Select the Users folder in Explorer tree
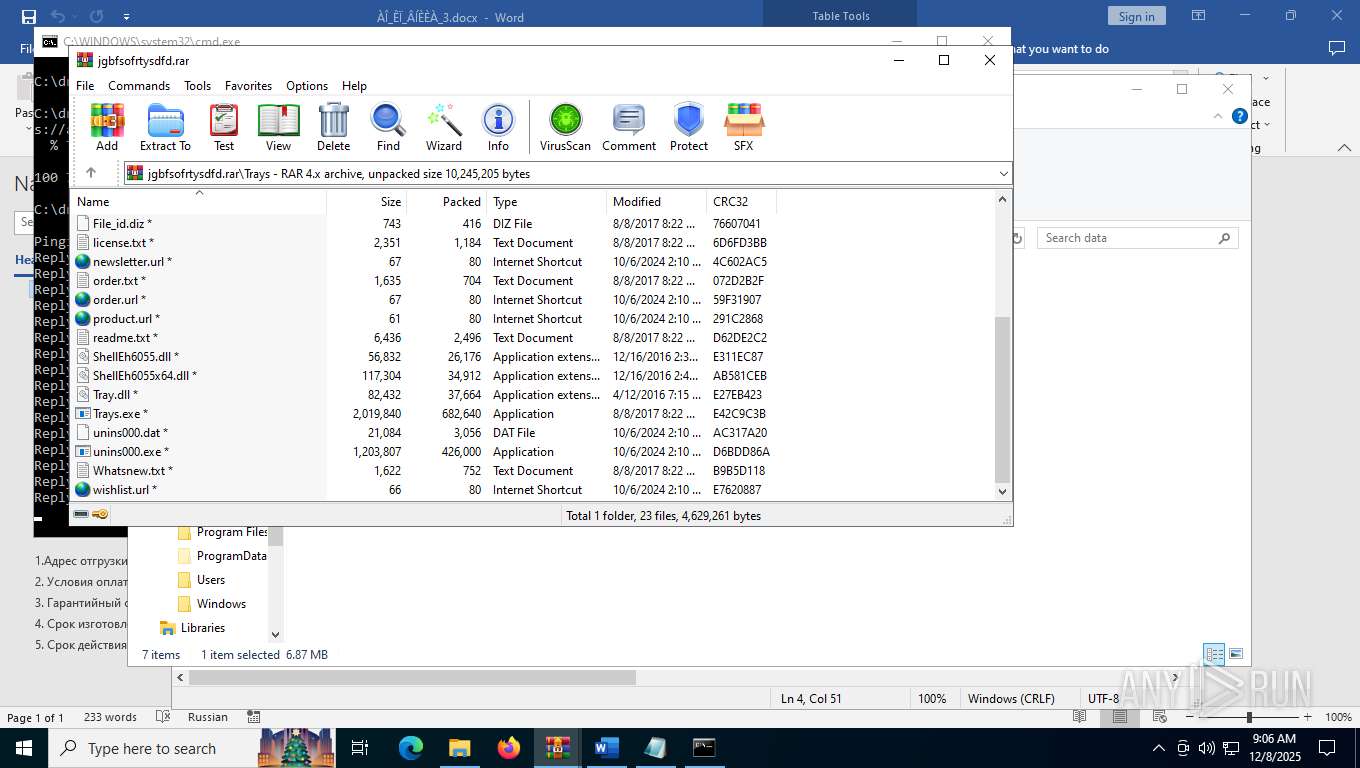Screen dimensions: 1360x768 (x=211, y=580)
